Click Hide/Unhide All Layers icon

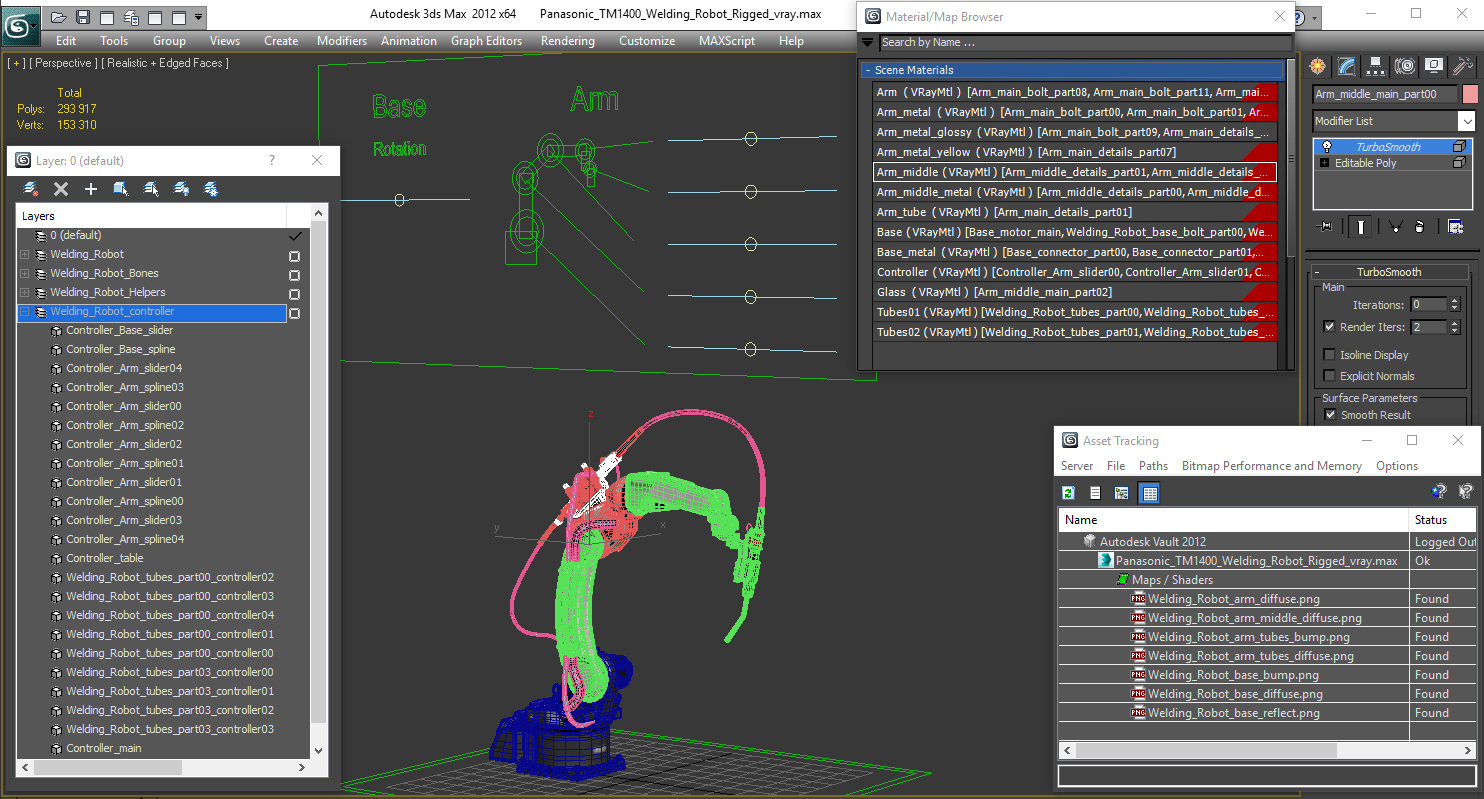pyautogui.click(x=181, y=189)
